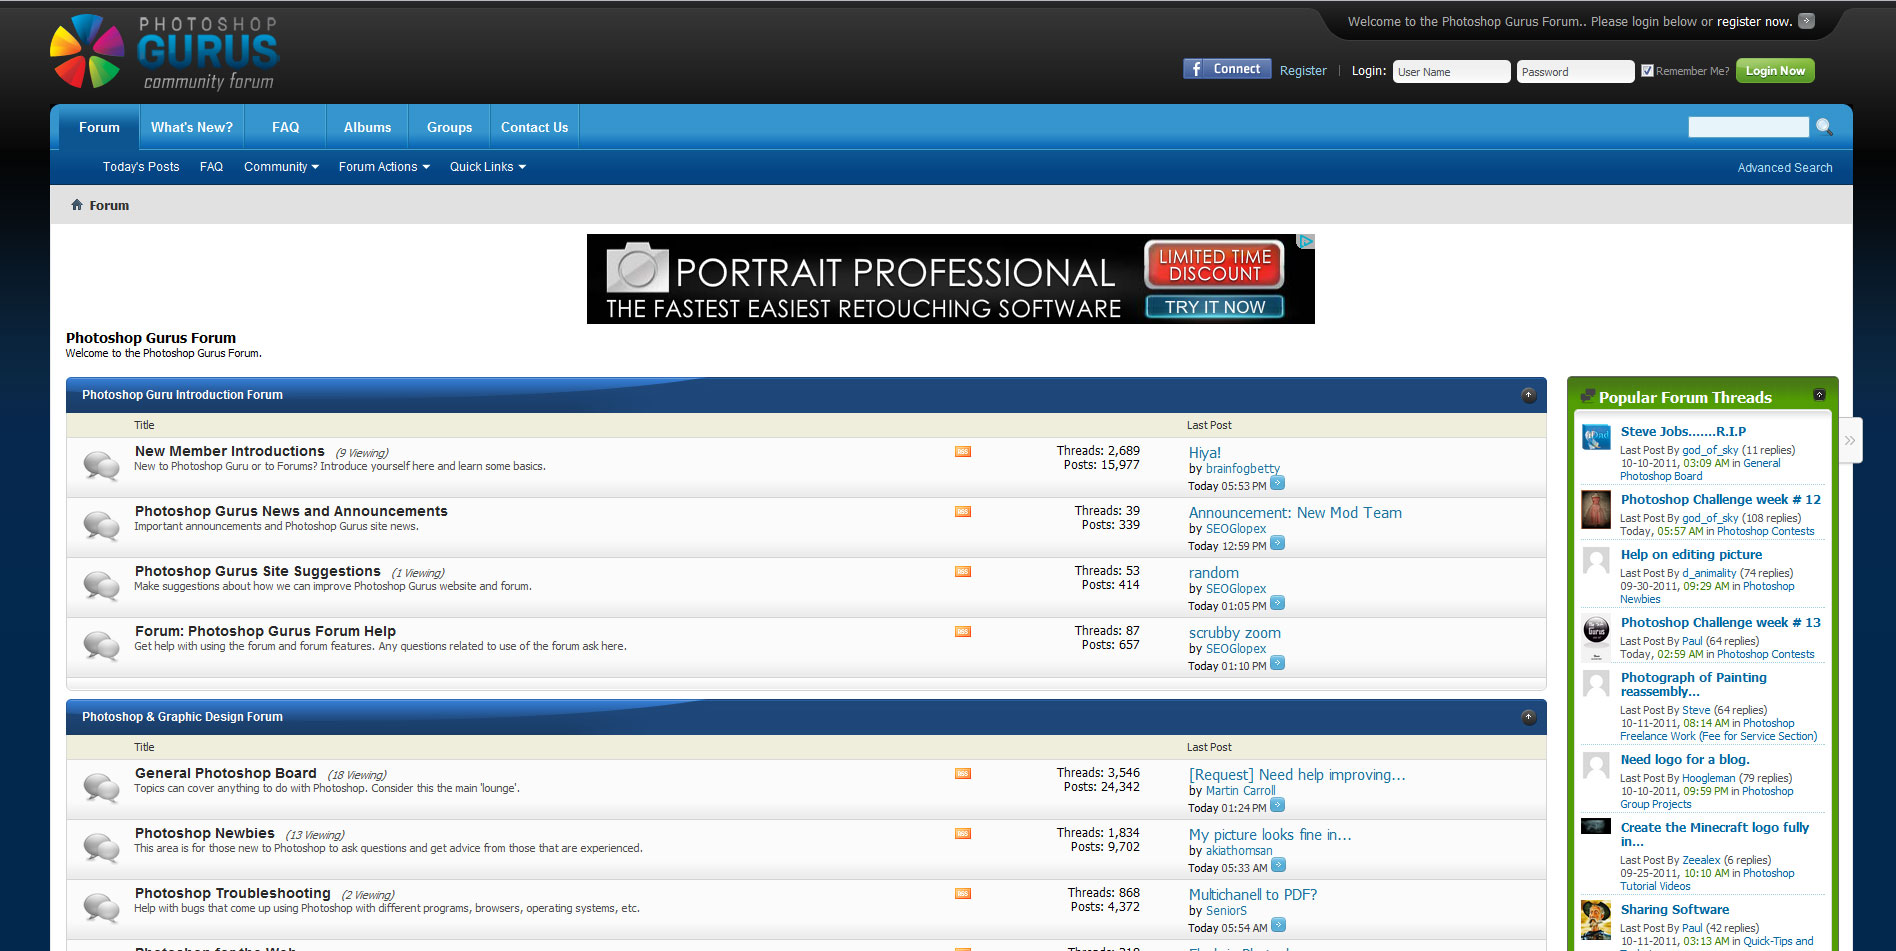Viewport: 1896px width, 951px height.
Task: Click RSS icon for News and Announcements
Action: [962, 512]
